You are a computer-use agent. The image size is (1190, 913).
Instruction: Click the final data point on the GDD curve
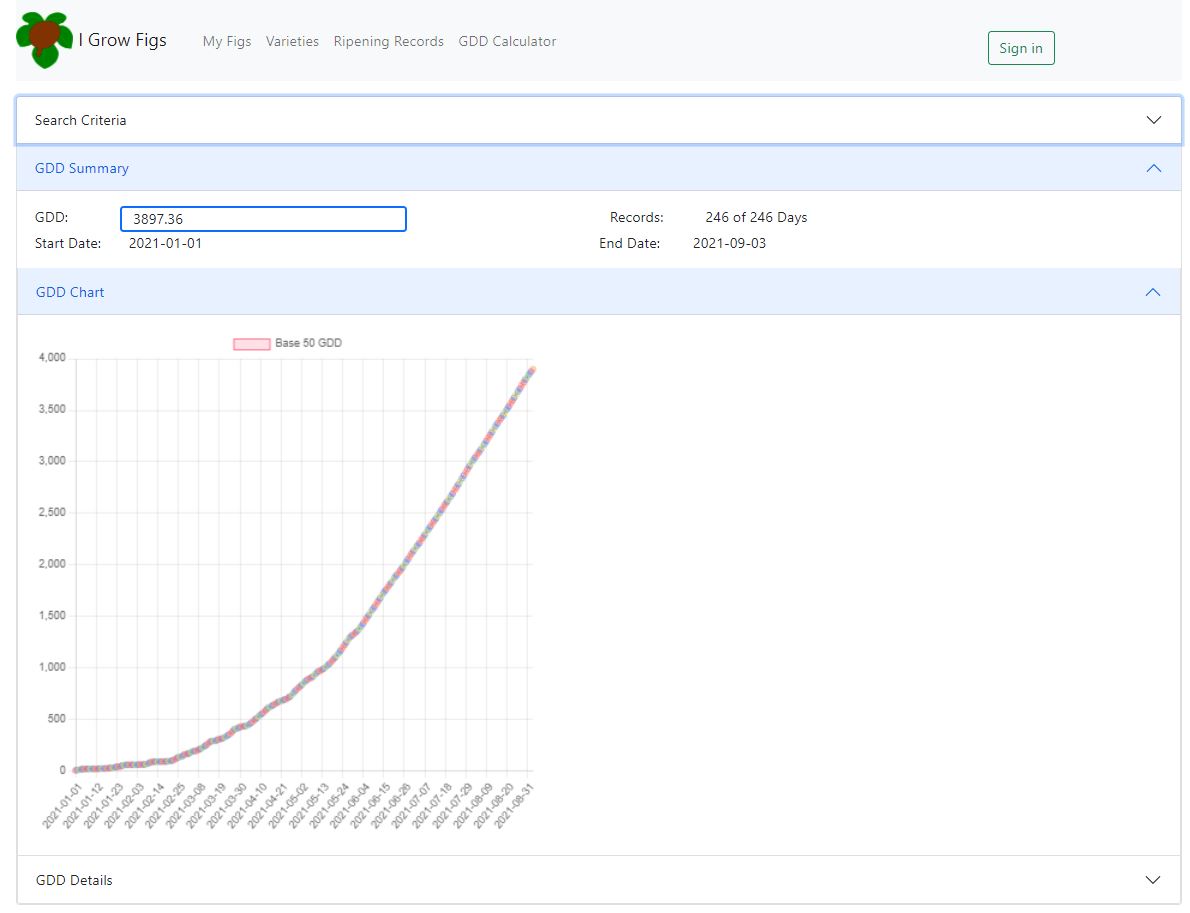[531, 368]
